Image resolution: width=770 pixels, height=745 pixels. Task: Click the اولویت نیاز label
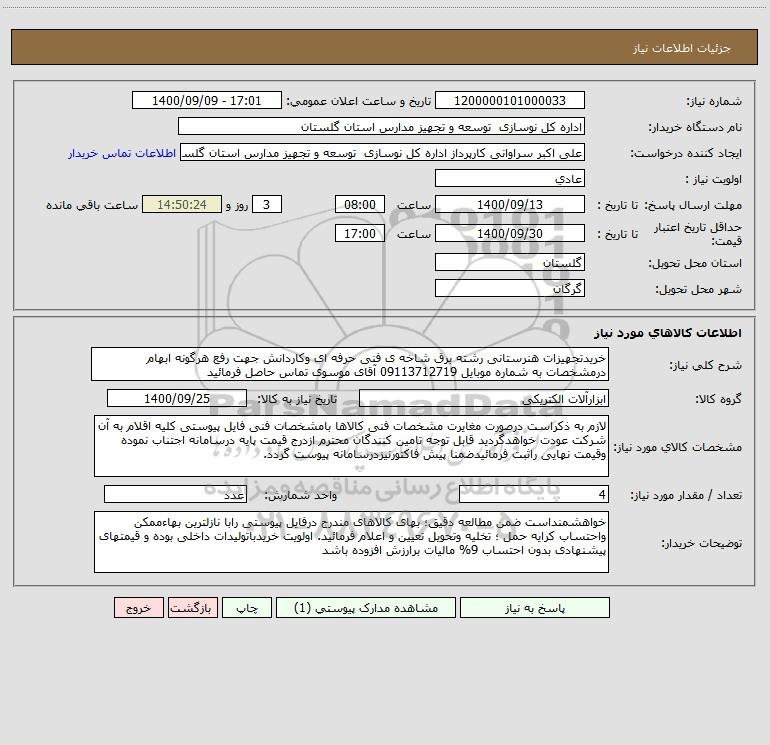(x=714, y=179)
